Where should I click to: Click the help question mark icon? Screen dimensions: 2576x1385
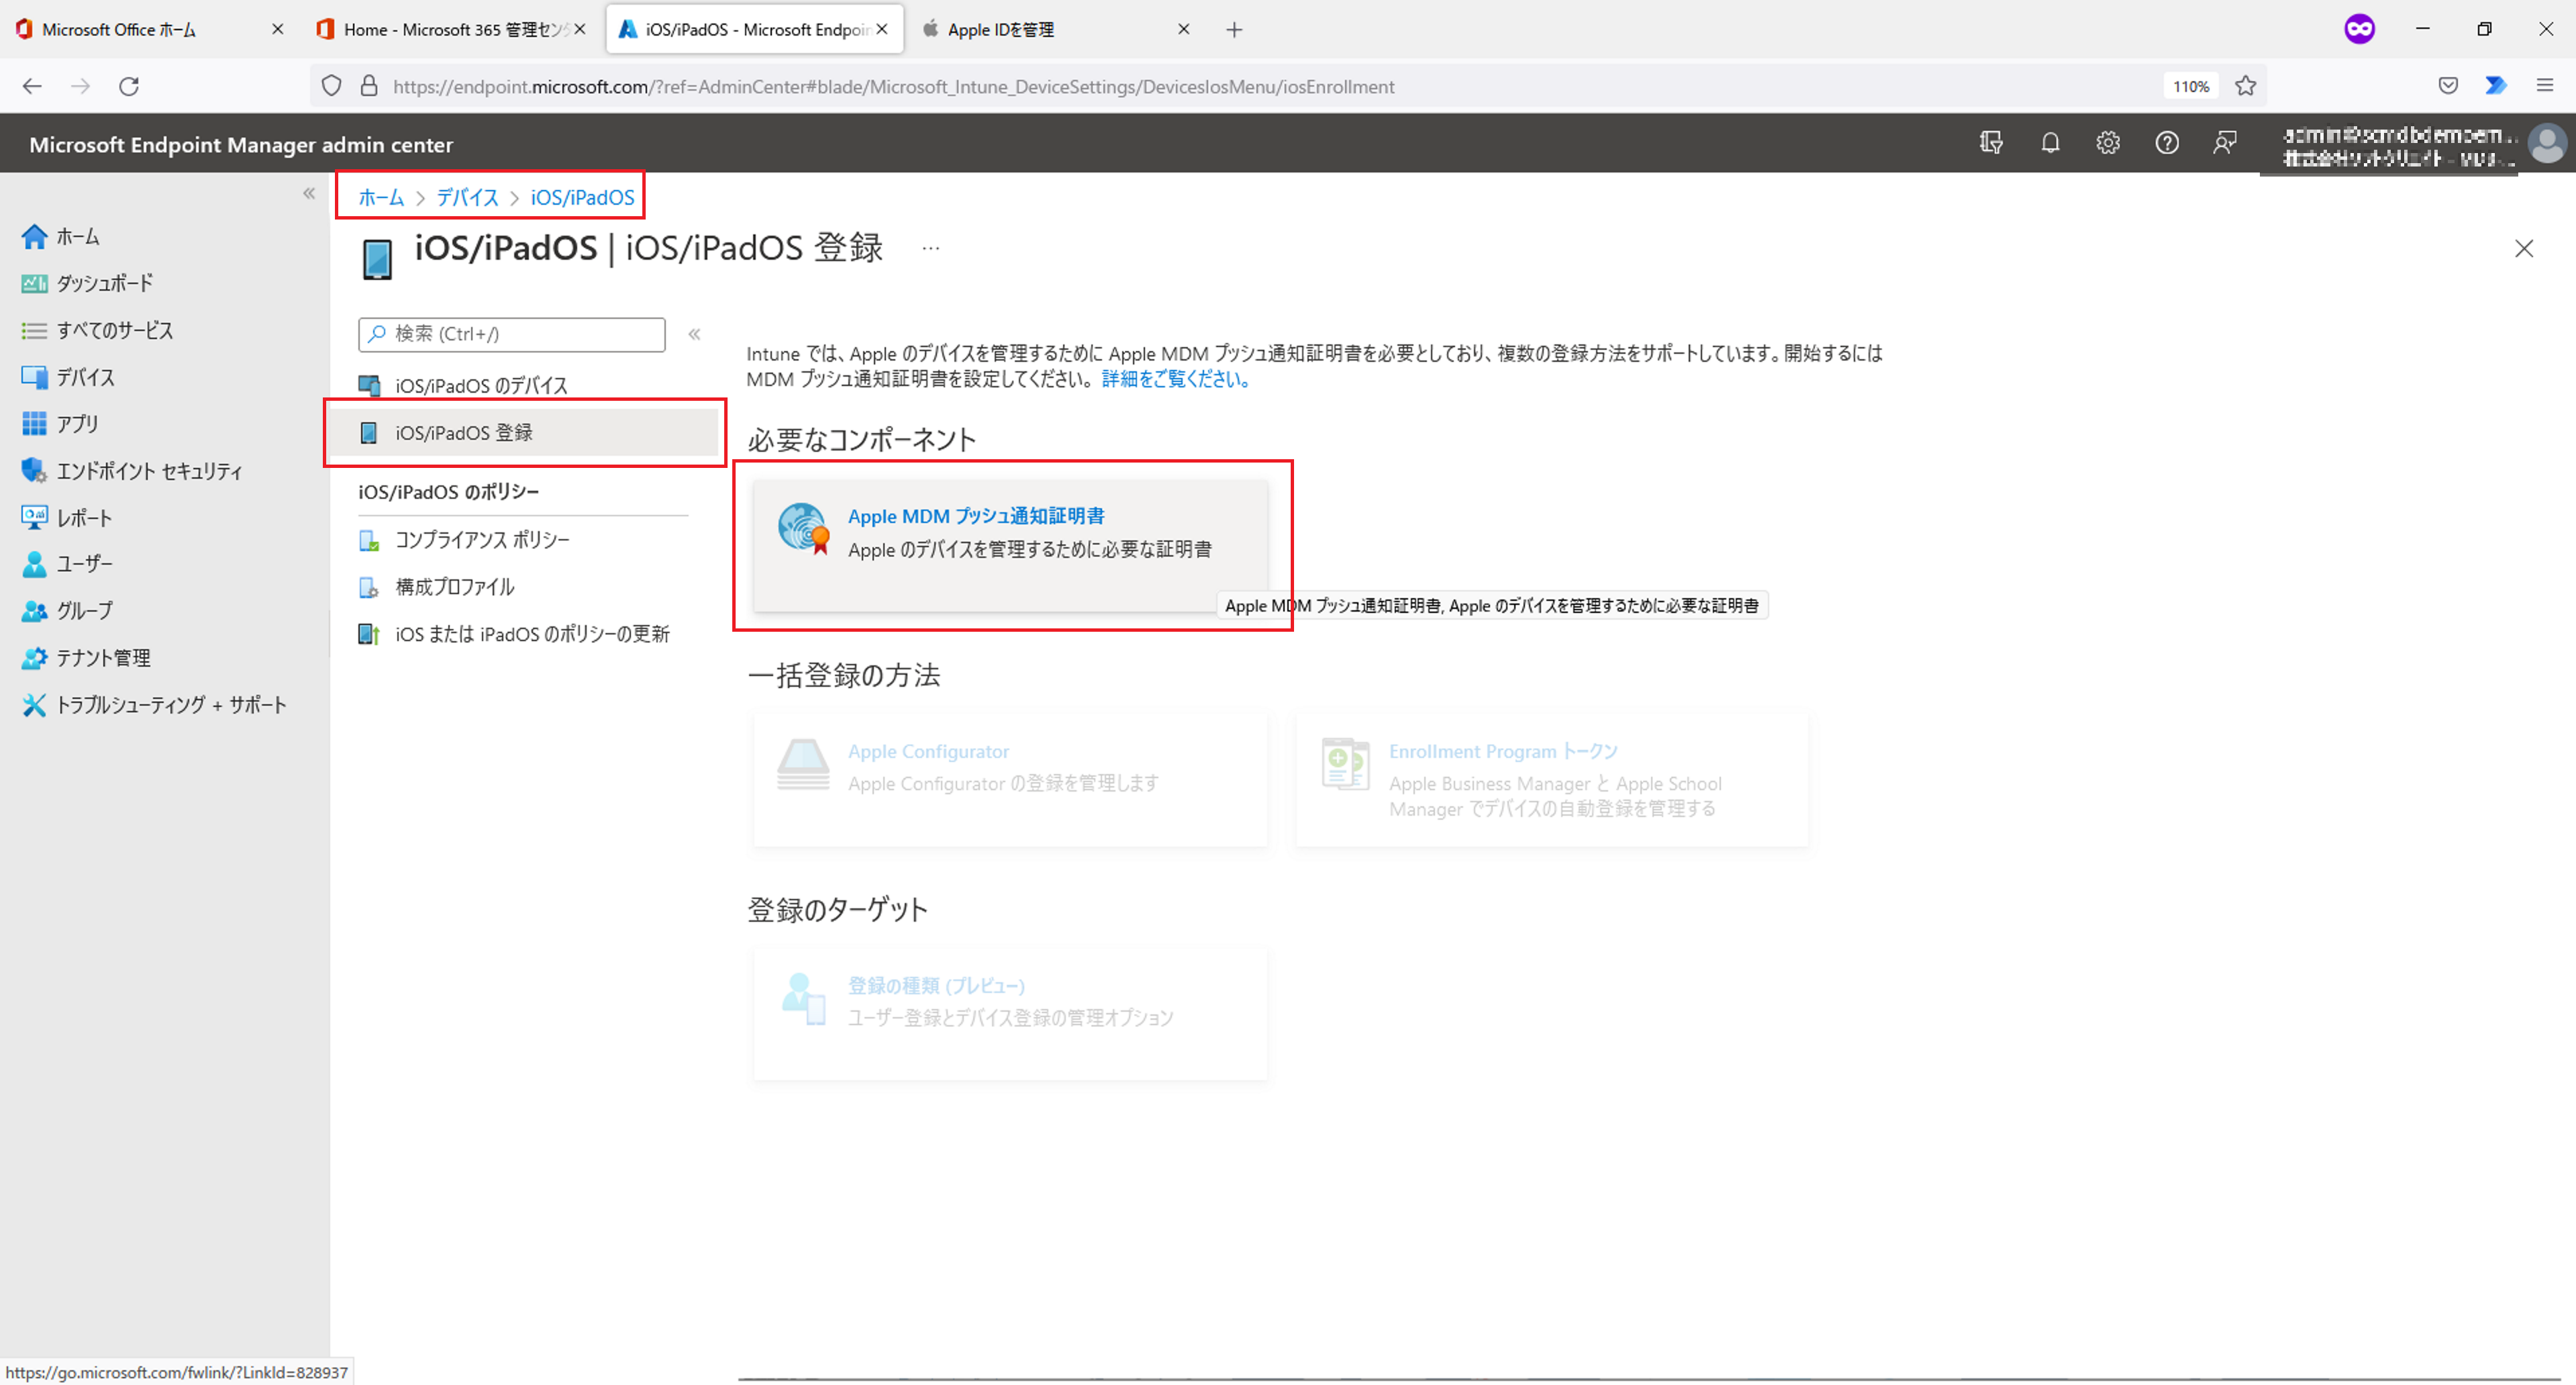(x=2166, y=143)
